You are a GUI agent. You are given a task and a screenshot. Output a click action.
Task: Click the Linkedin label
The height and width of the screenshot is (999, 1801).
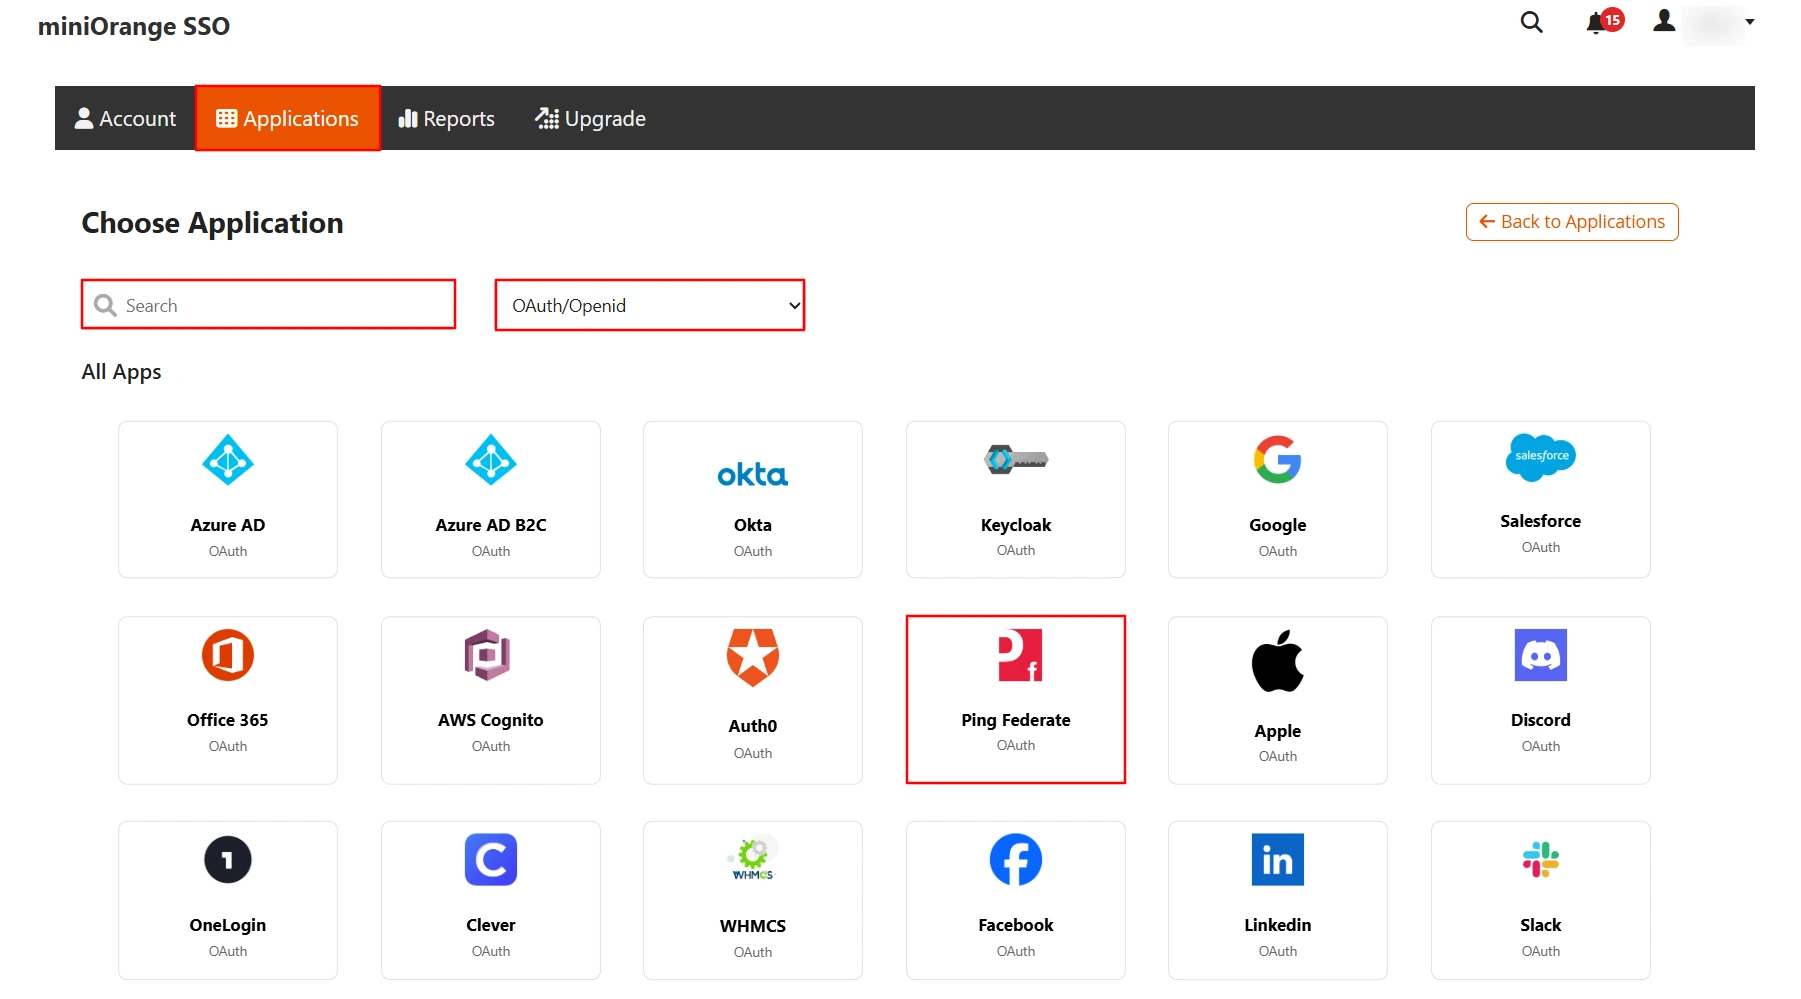point(1278,925)
